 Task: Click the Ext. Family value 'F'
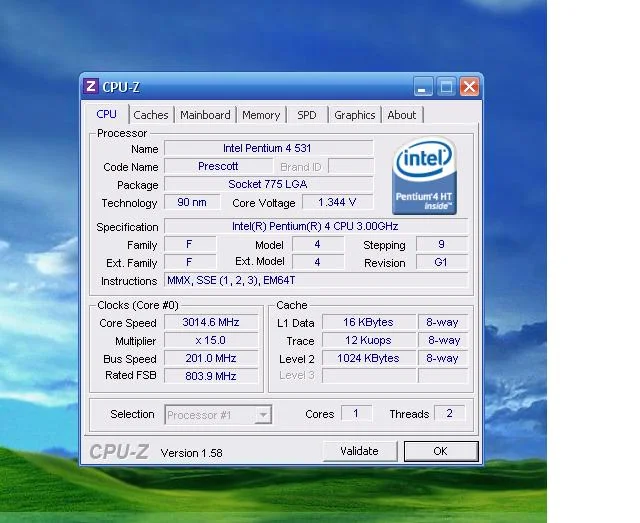(190, 262)
